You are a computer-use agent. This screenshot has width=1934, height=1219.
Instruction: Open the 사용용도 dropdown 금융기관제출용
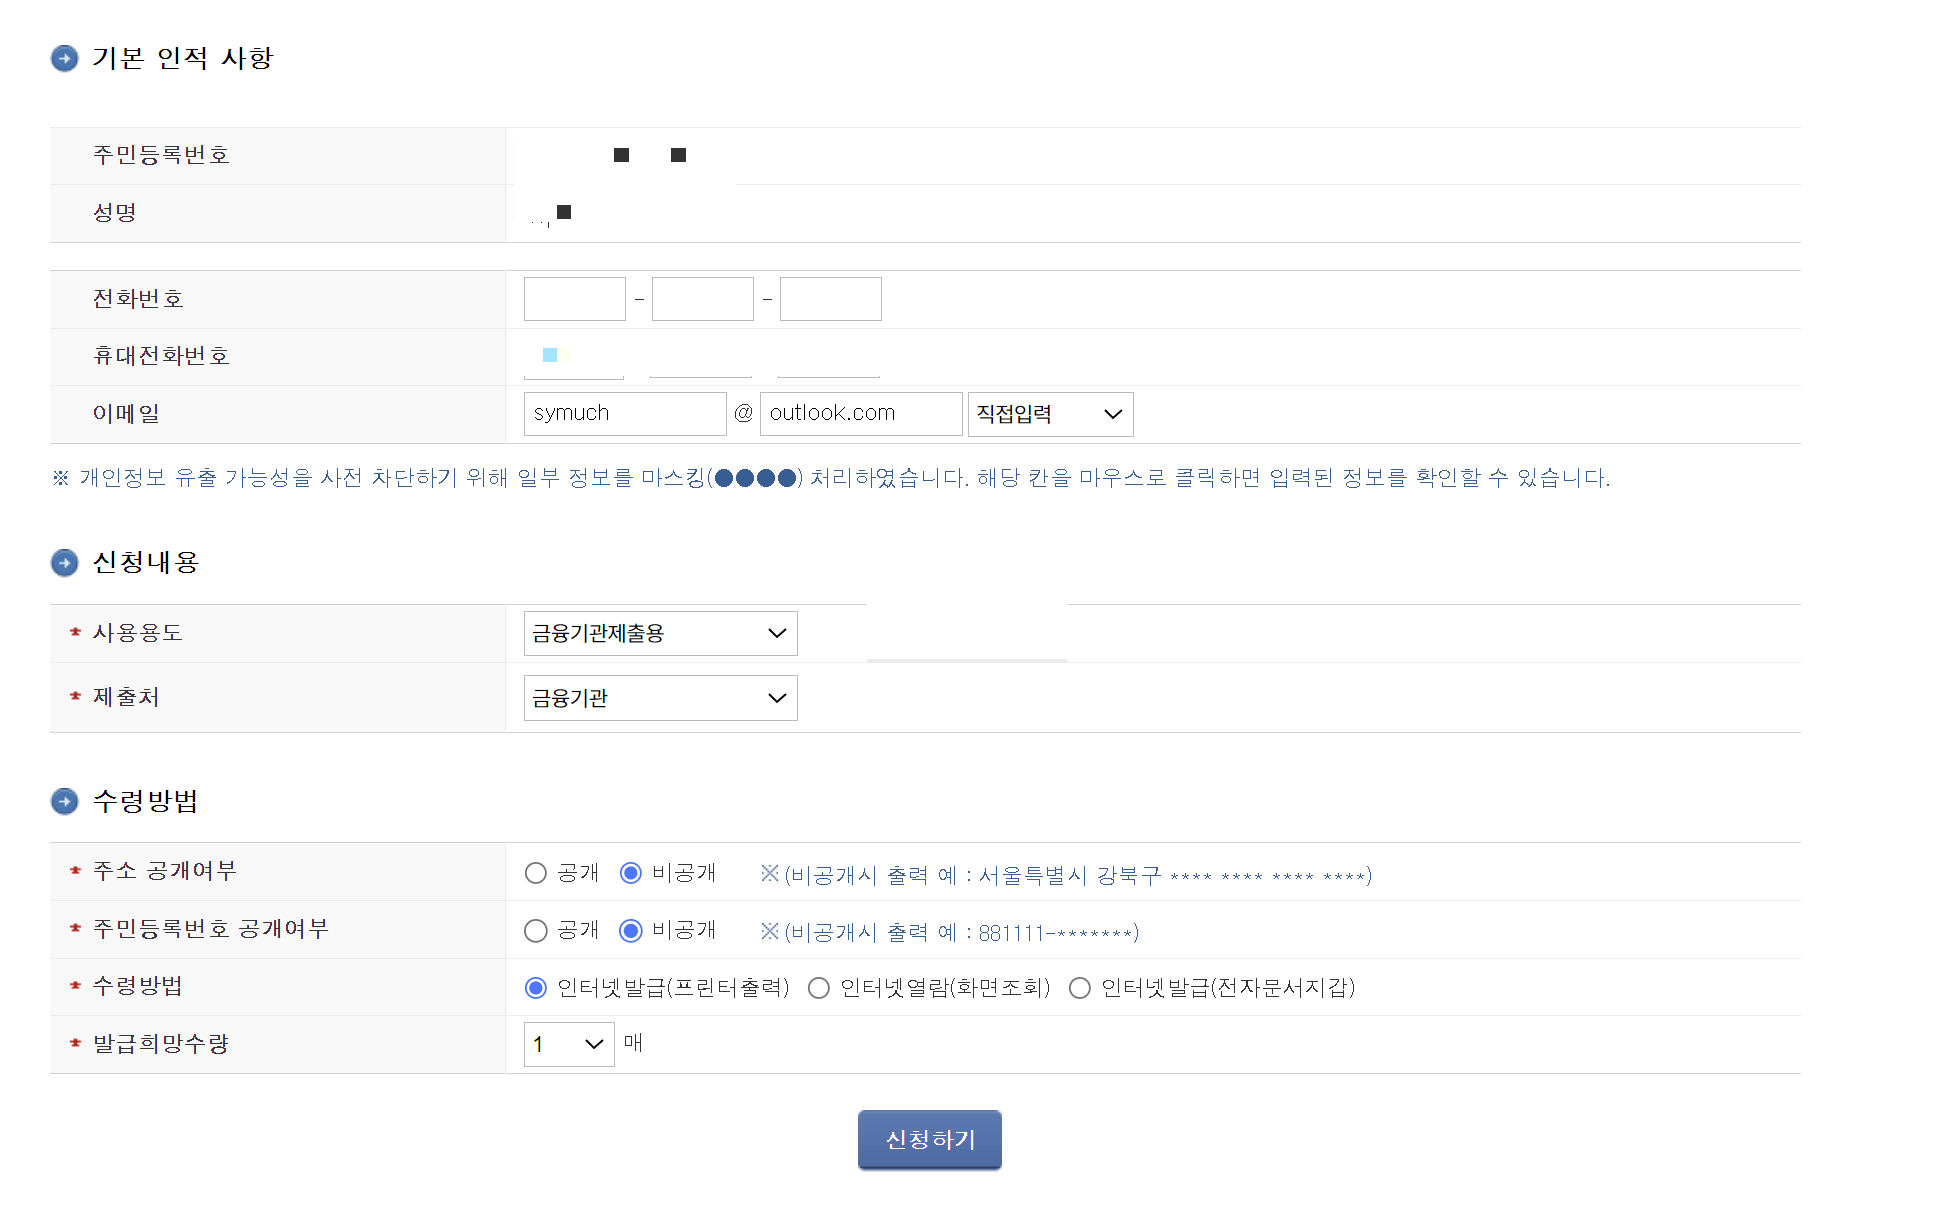pos(660,633)
